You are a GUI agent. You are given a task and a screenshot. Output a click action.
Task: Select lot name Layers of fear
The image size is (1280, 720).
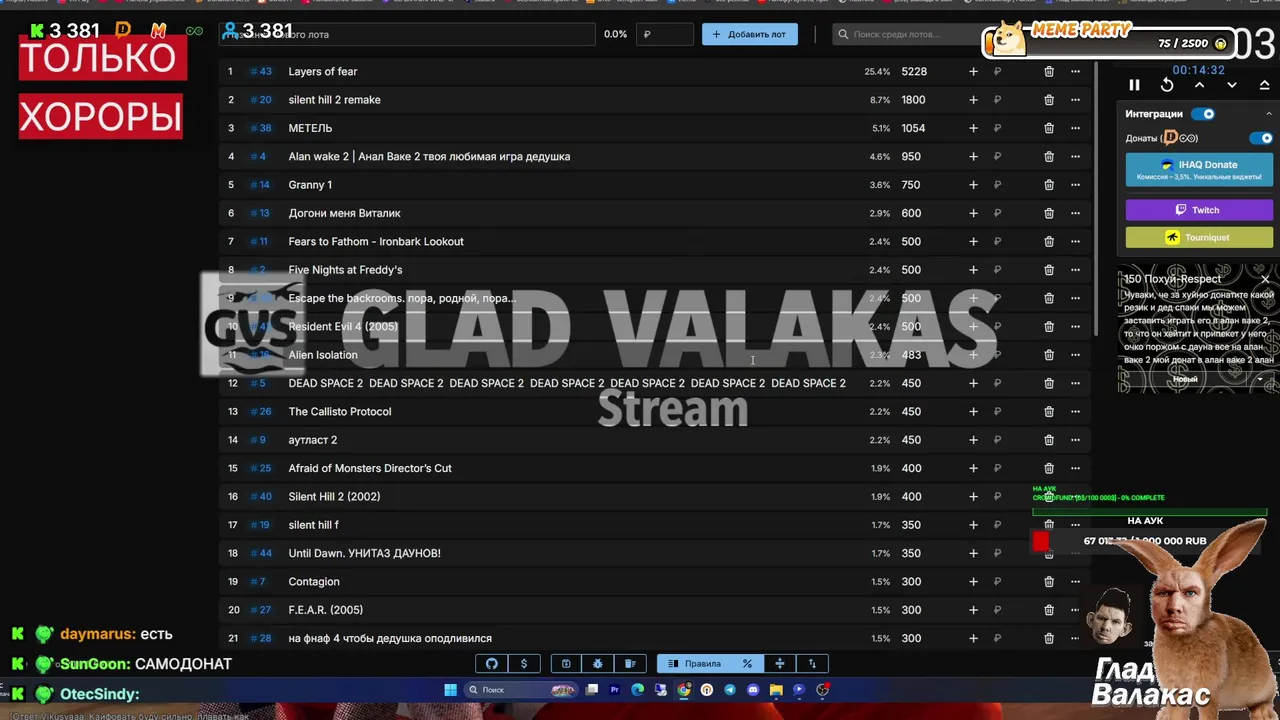323,72
